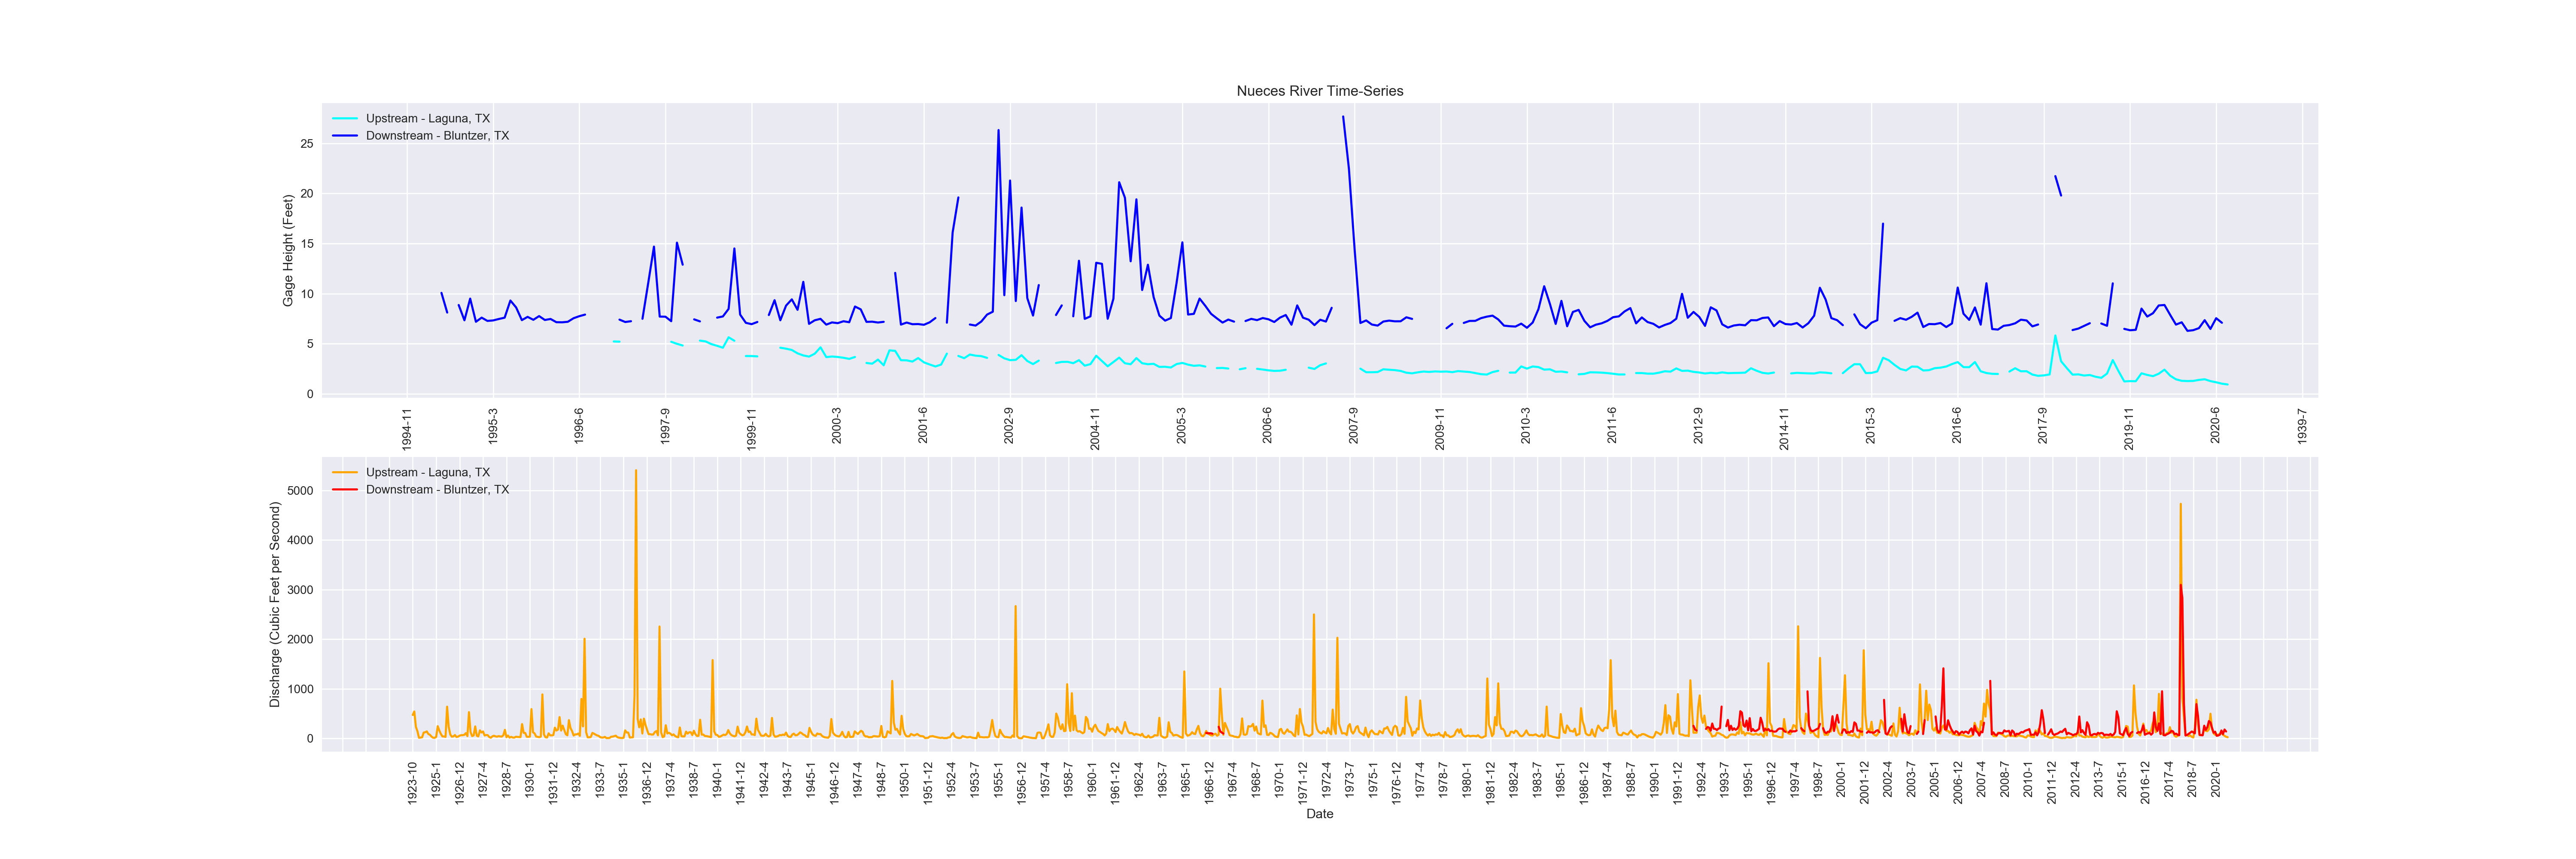
Task: Select the 2002-9 date tick label
Action: click(1009, 425)
